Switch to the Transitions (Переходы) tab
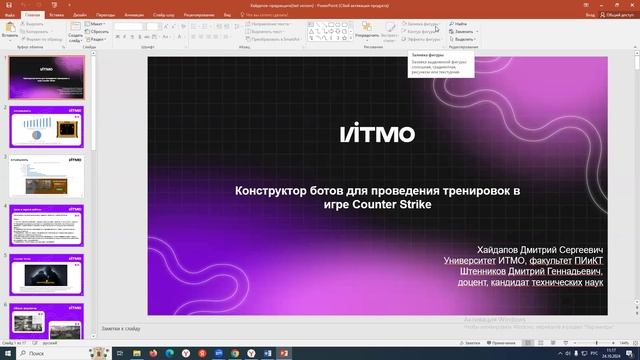640x360 pixels. point(105,15)
